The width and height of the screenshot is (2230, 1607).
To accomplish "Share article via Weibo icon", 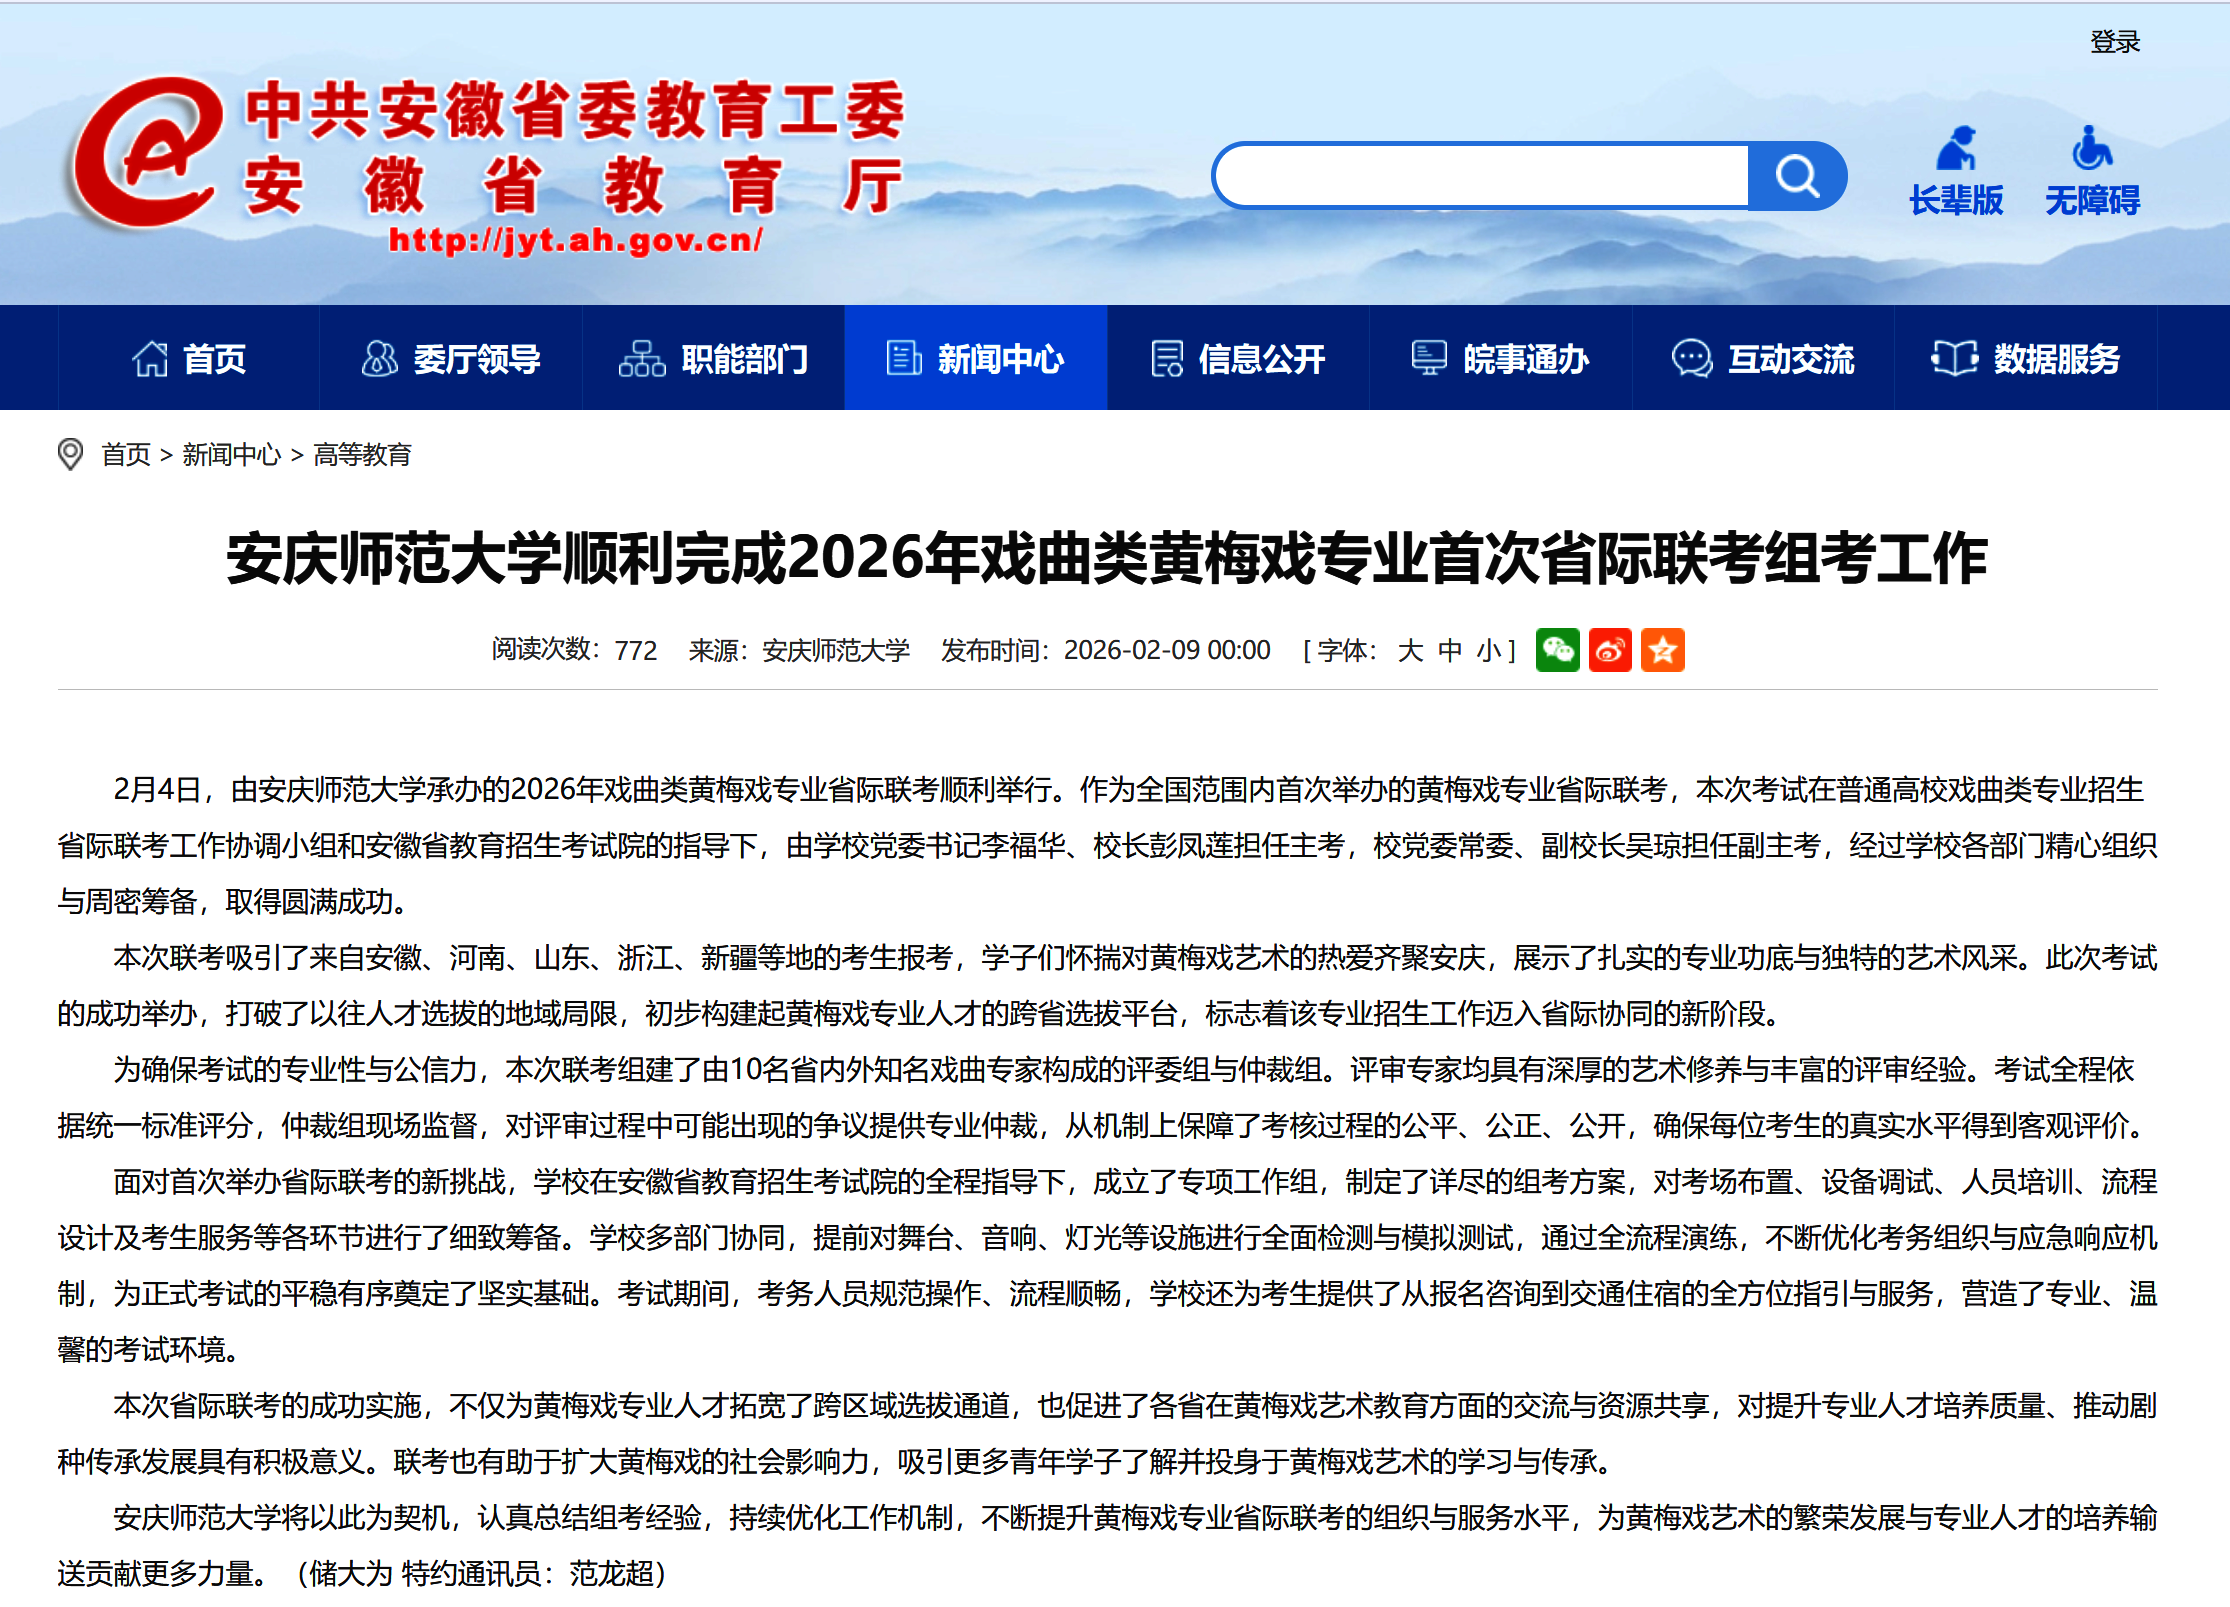I will pyautogui.click(x=1610, y=651).
